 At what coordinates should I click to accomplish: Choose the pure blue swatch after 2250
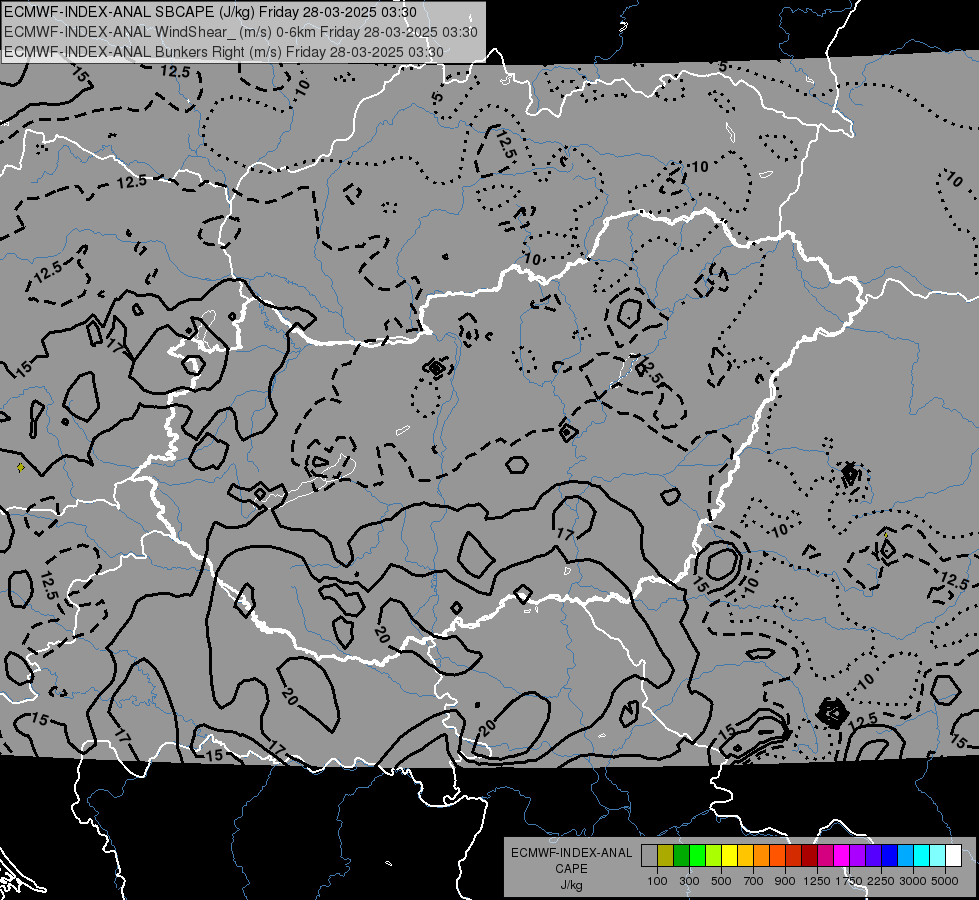coord(890,855)
